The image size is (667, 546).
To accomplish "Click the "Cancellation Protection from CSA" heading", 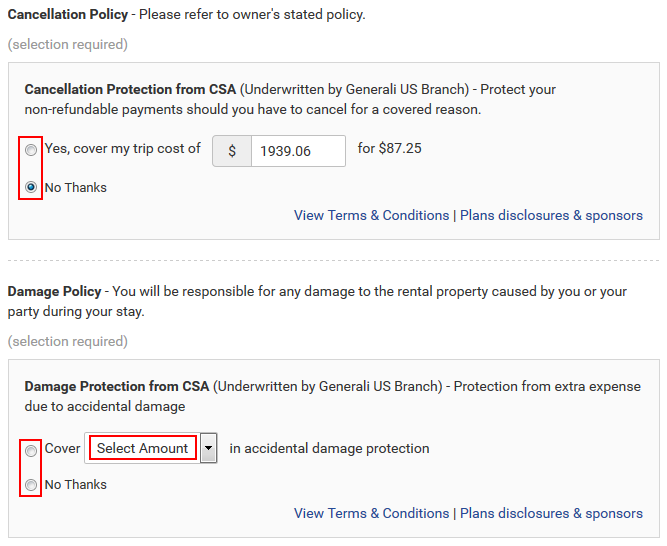I will [117, 89].
